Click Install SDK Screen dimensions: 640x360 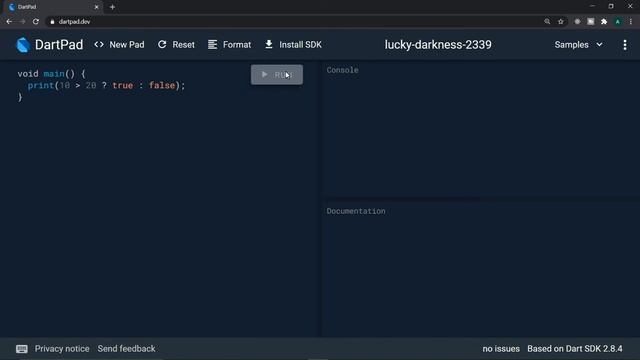[x=293, y=45]
